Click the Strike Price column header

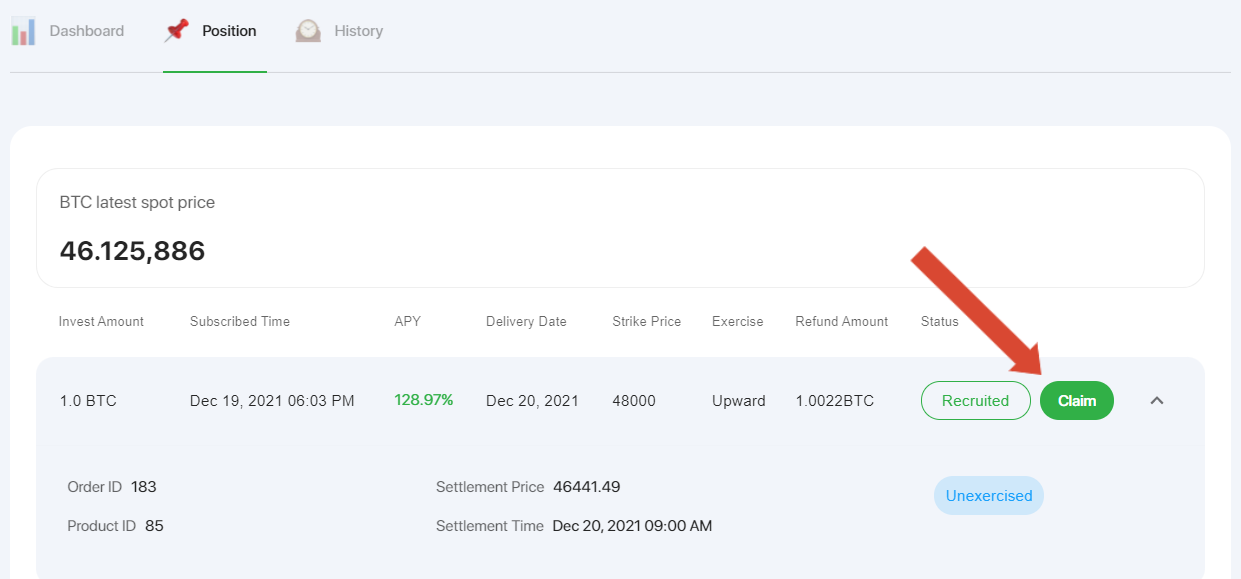point(646,322)
